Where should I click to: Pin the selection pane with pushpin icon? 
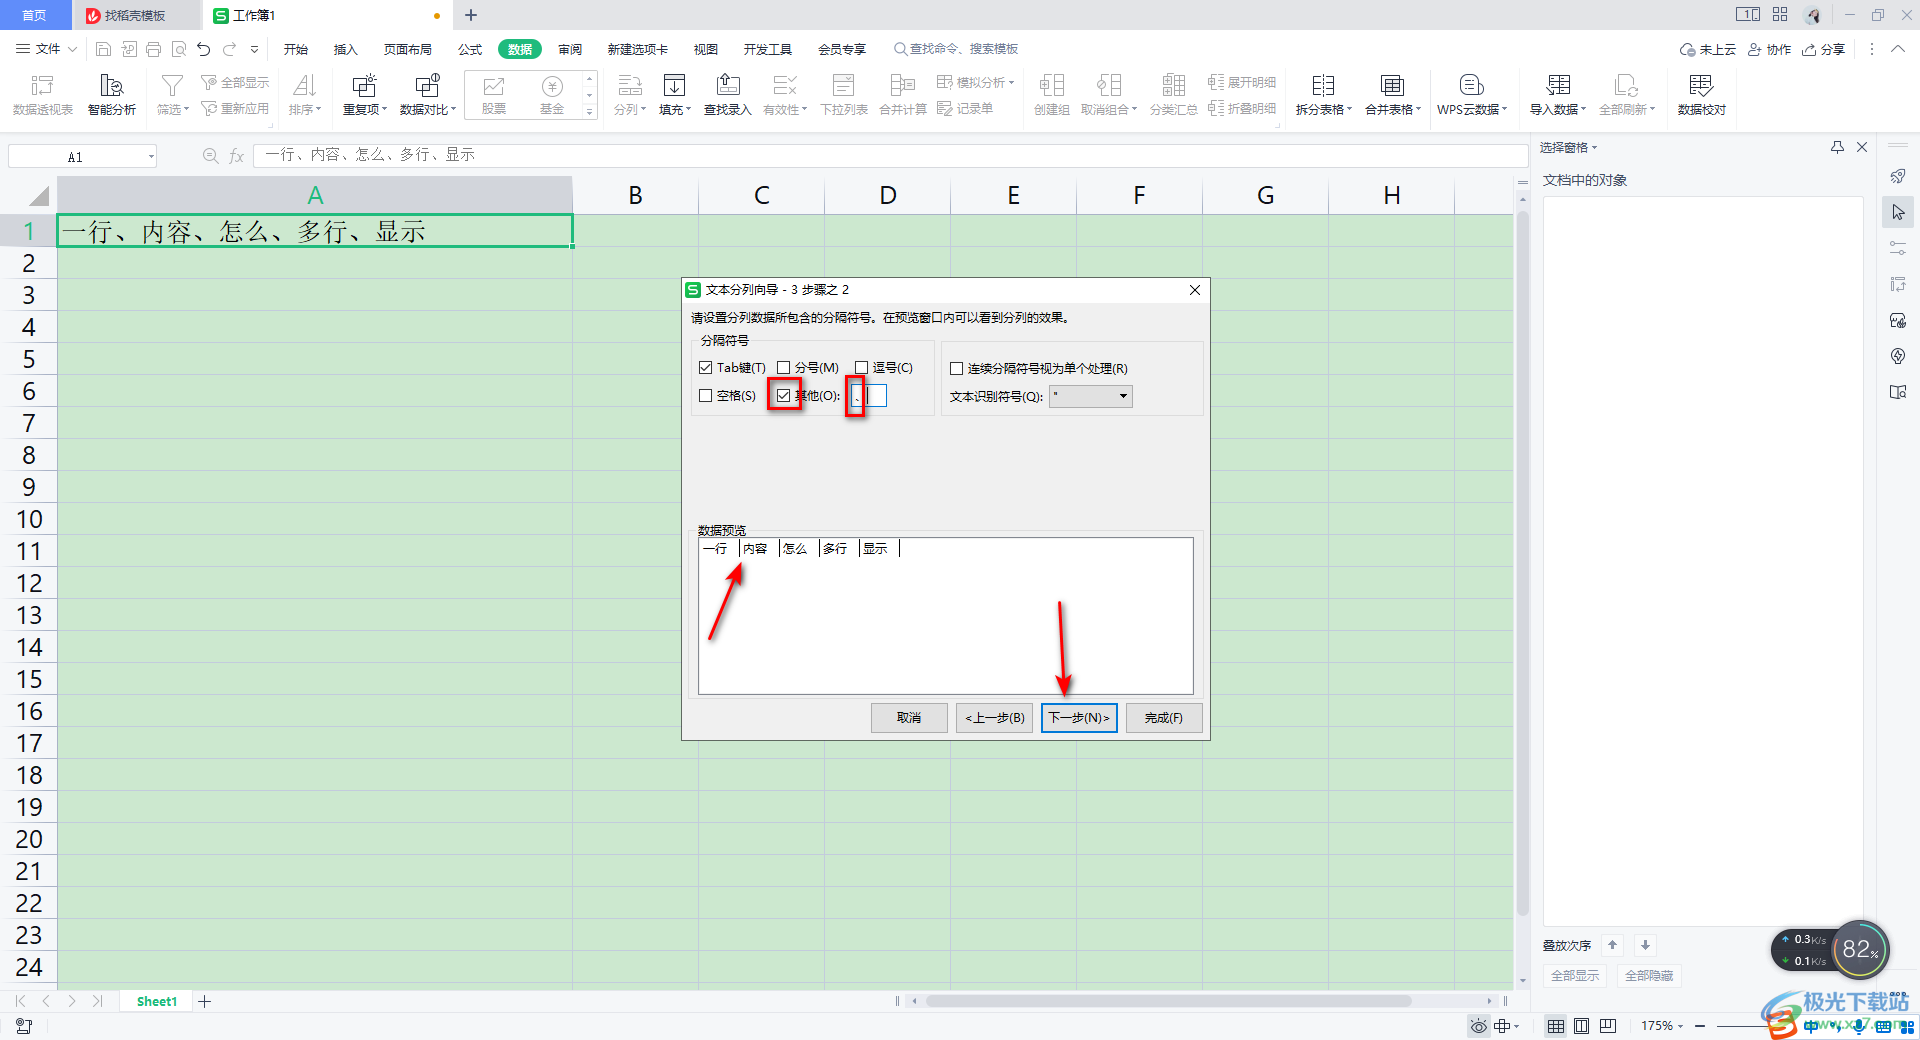[x=1837, y=147]
